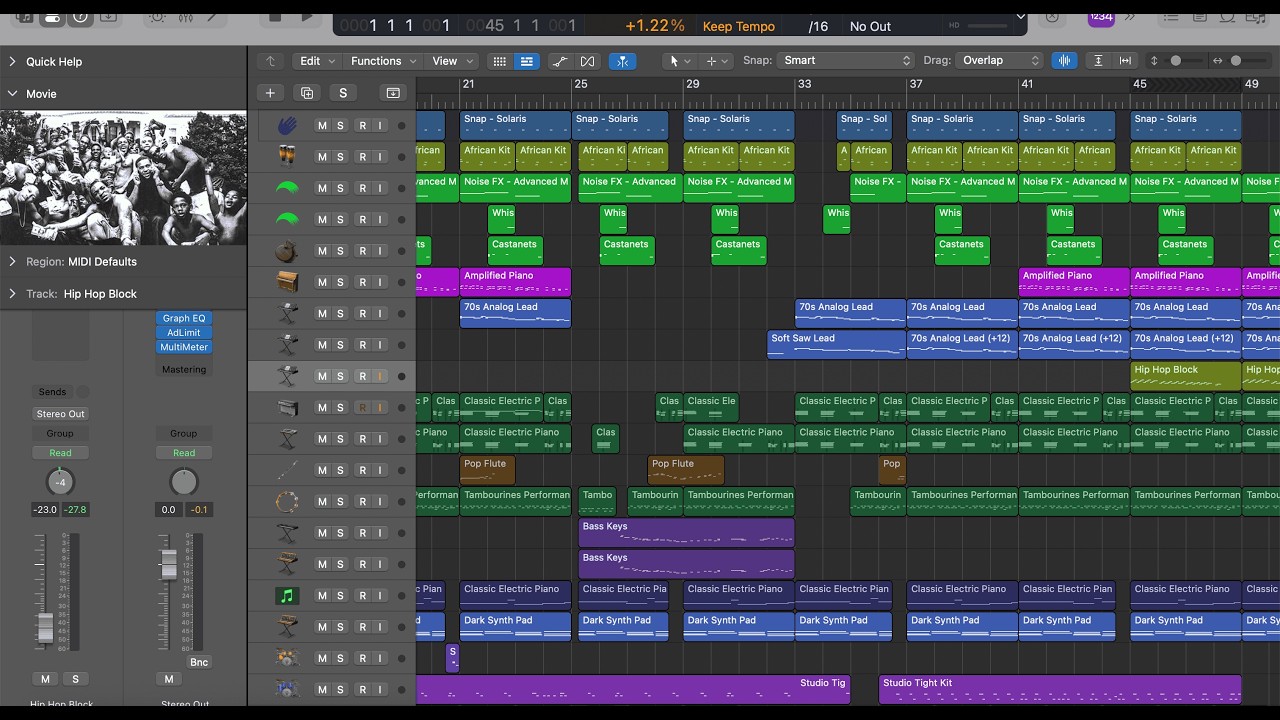
Task: Click the green music note track icon
Action: (288, 596)
